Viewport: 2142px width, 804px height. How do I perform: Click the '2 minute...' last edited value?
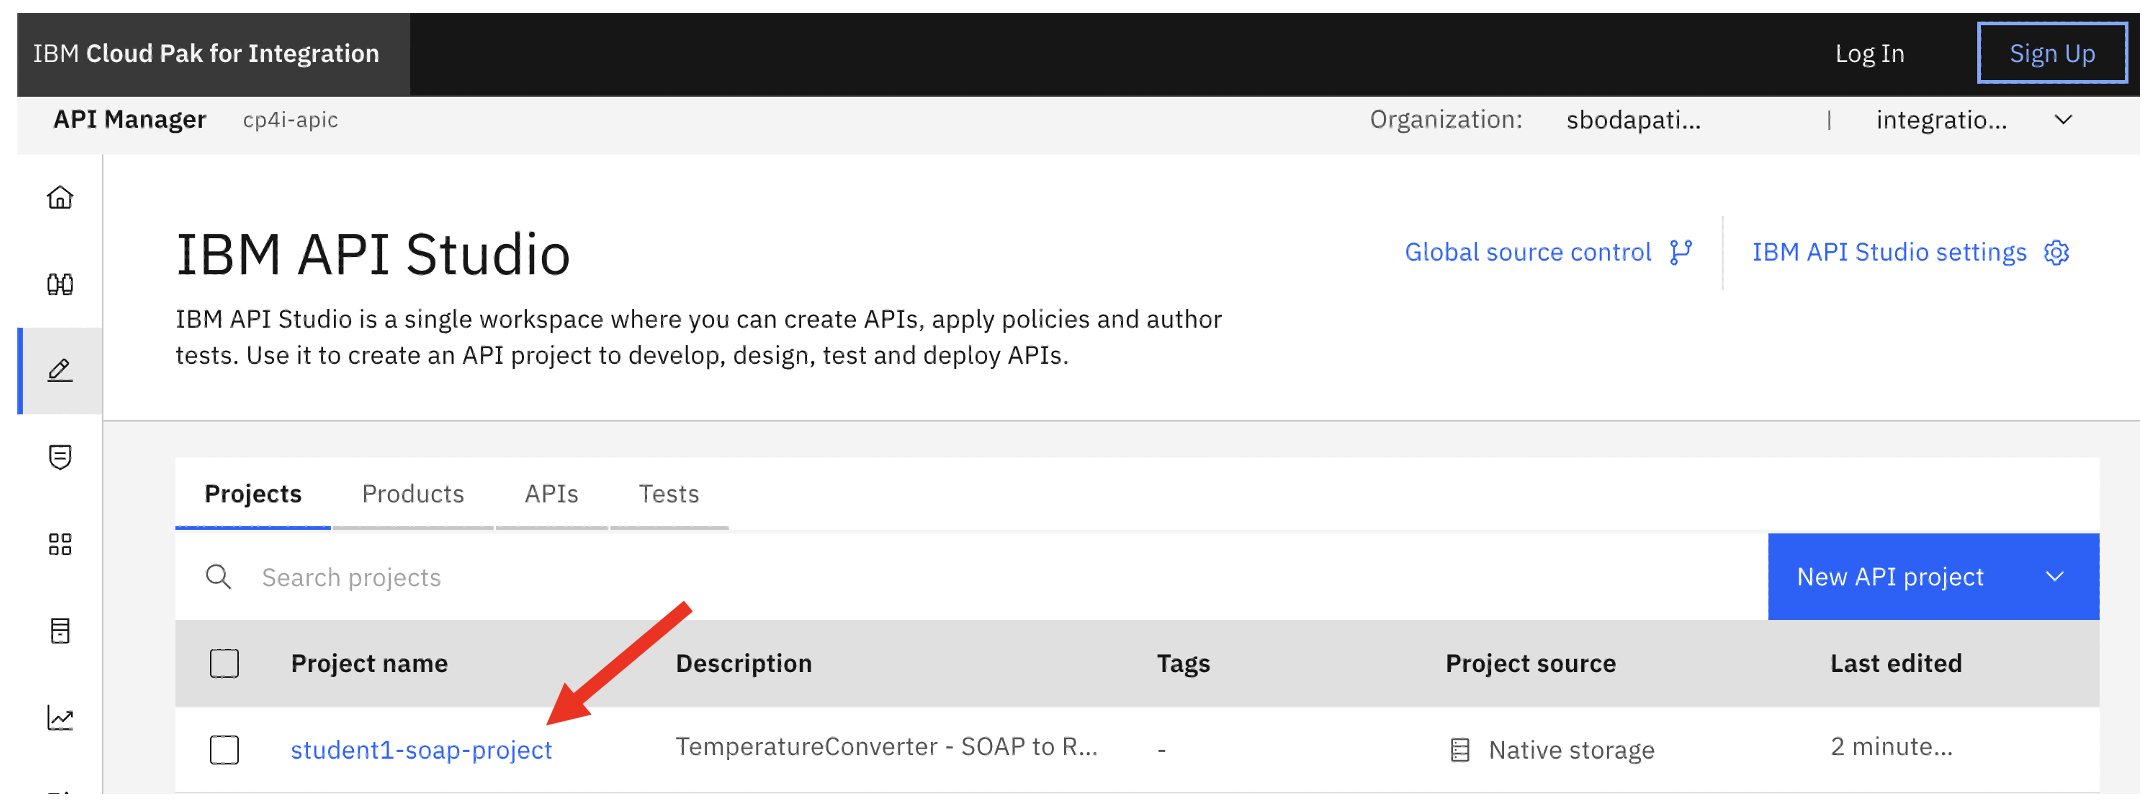[x=1891, y=747]
